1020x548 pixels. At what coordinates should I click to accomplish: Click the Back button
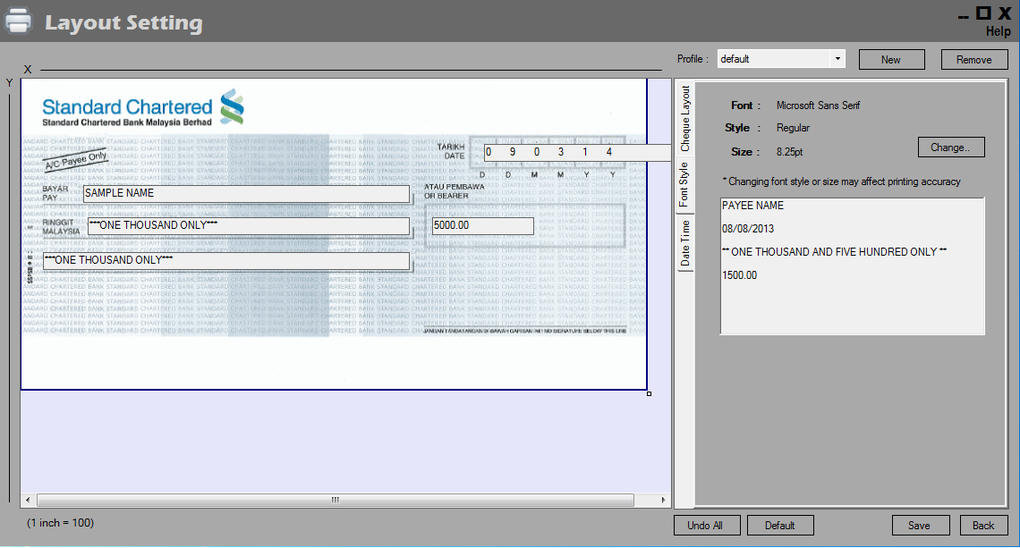983,525
